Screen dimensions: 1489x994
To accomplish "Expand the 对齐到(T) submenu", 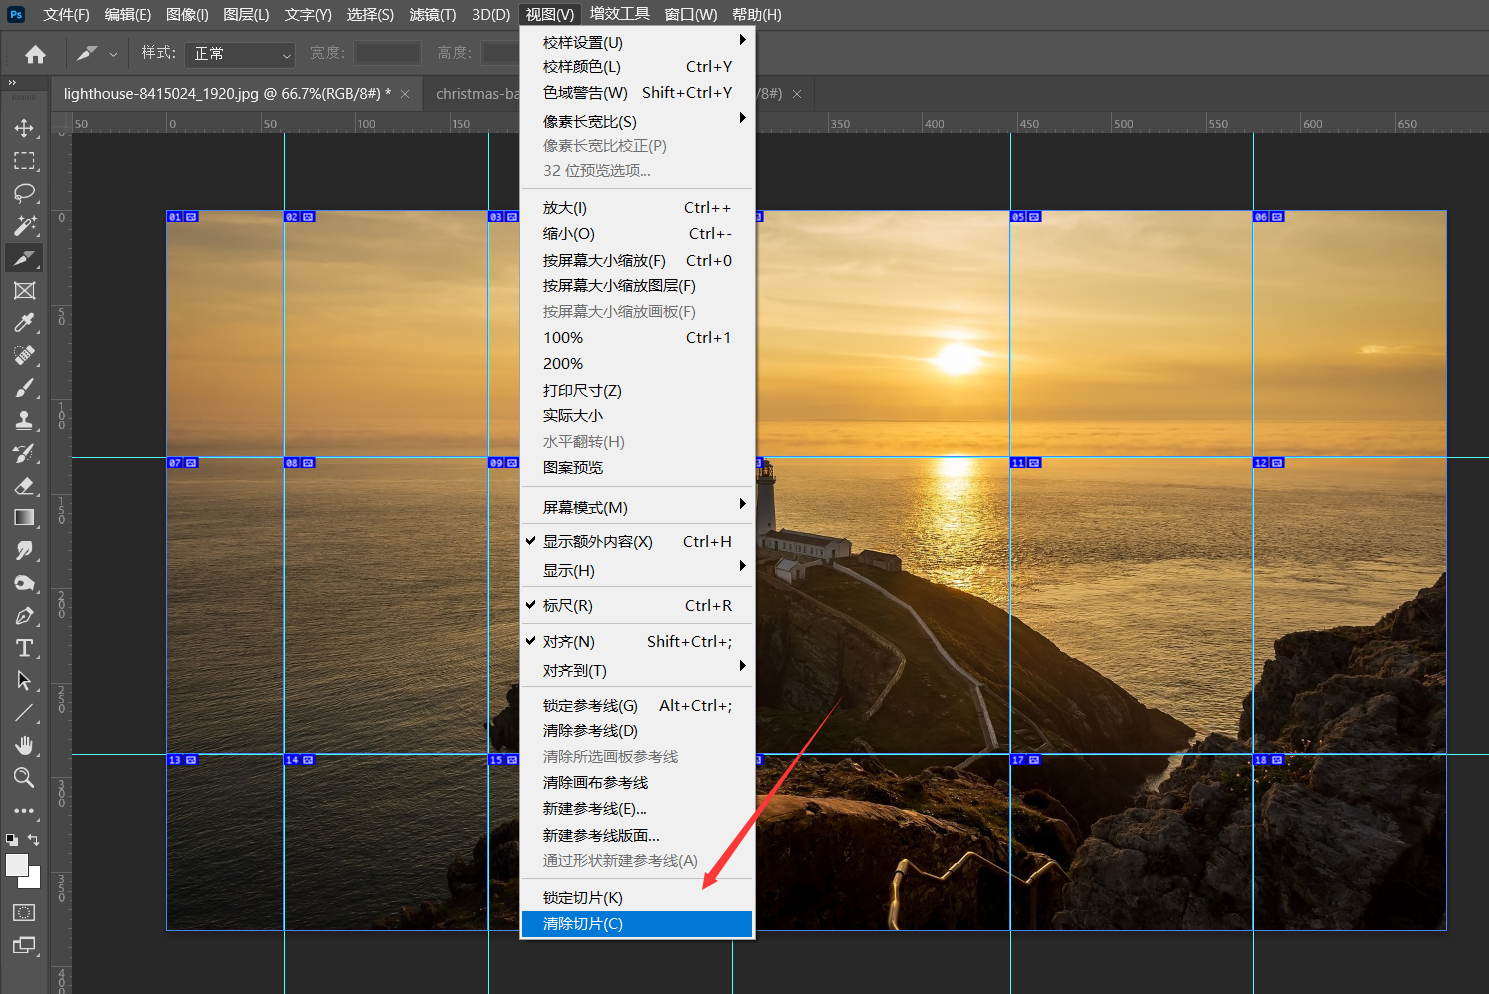I will pyautogui.click(x=637, y=670).
